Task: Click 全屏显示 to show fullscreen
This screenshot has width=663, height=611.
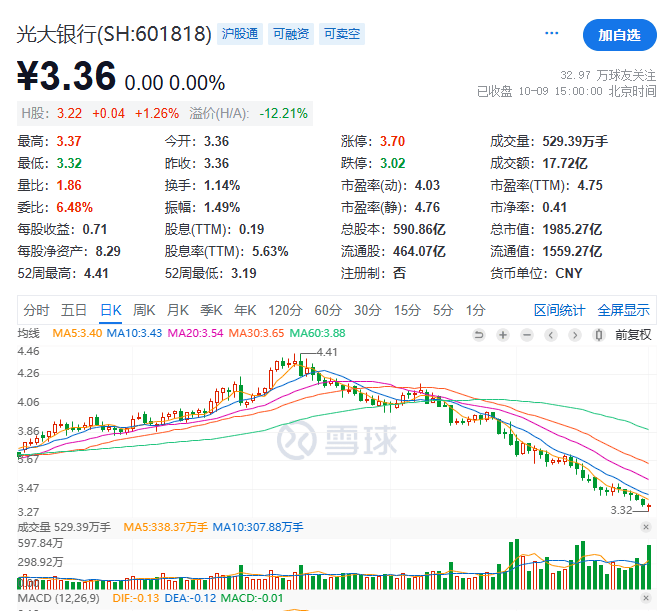Action: pyautogui.click(x=623, y=309)
